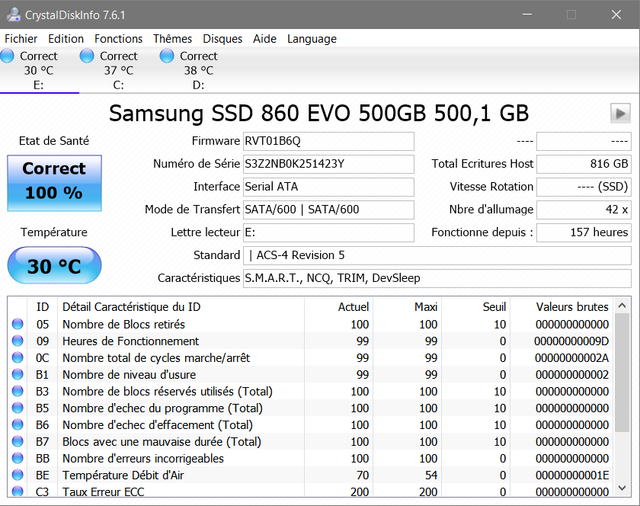Image resolution: width=640 pixels, height=506 pixels.
Task: Click status orb of attribute BB row
Action: tap(18, 458)
